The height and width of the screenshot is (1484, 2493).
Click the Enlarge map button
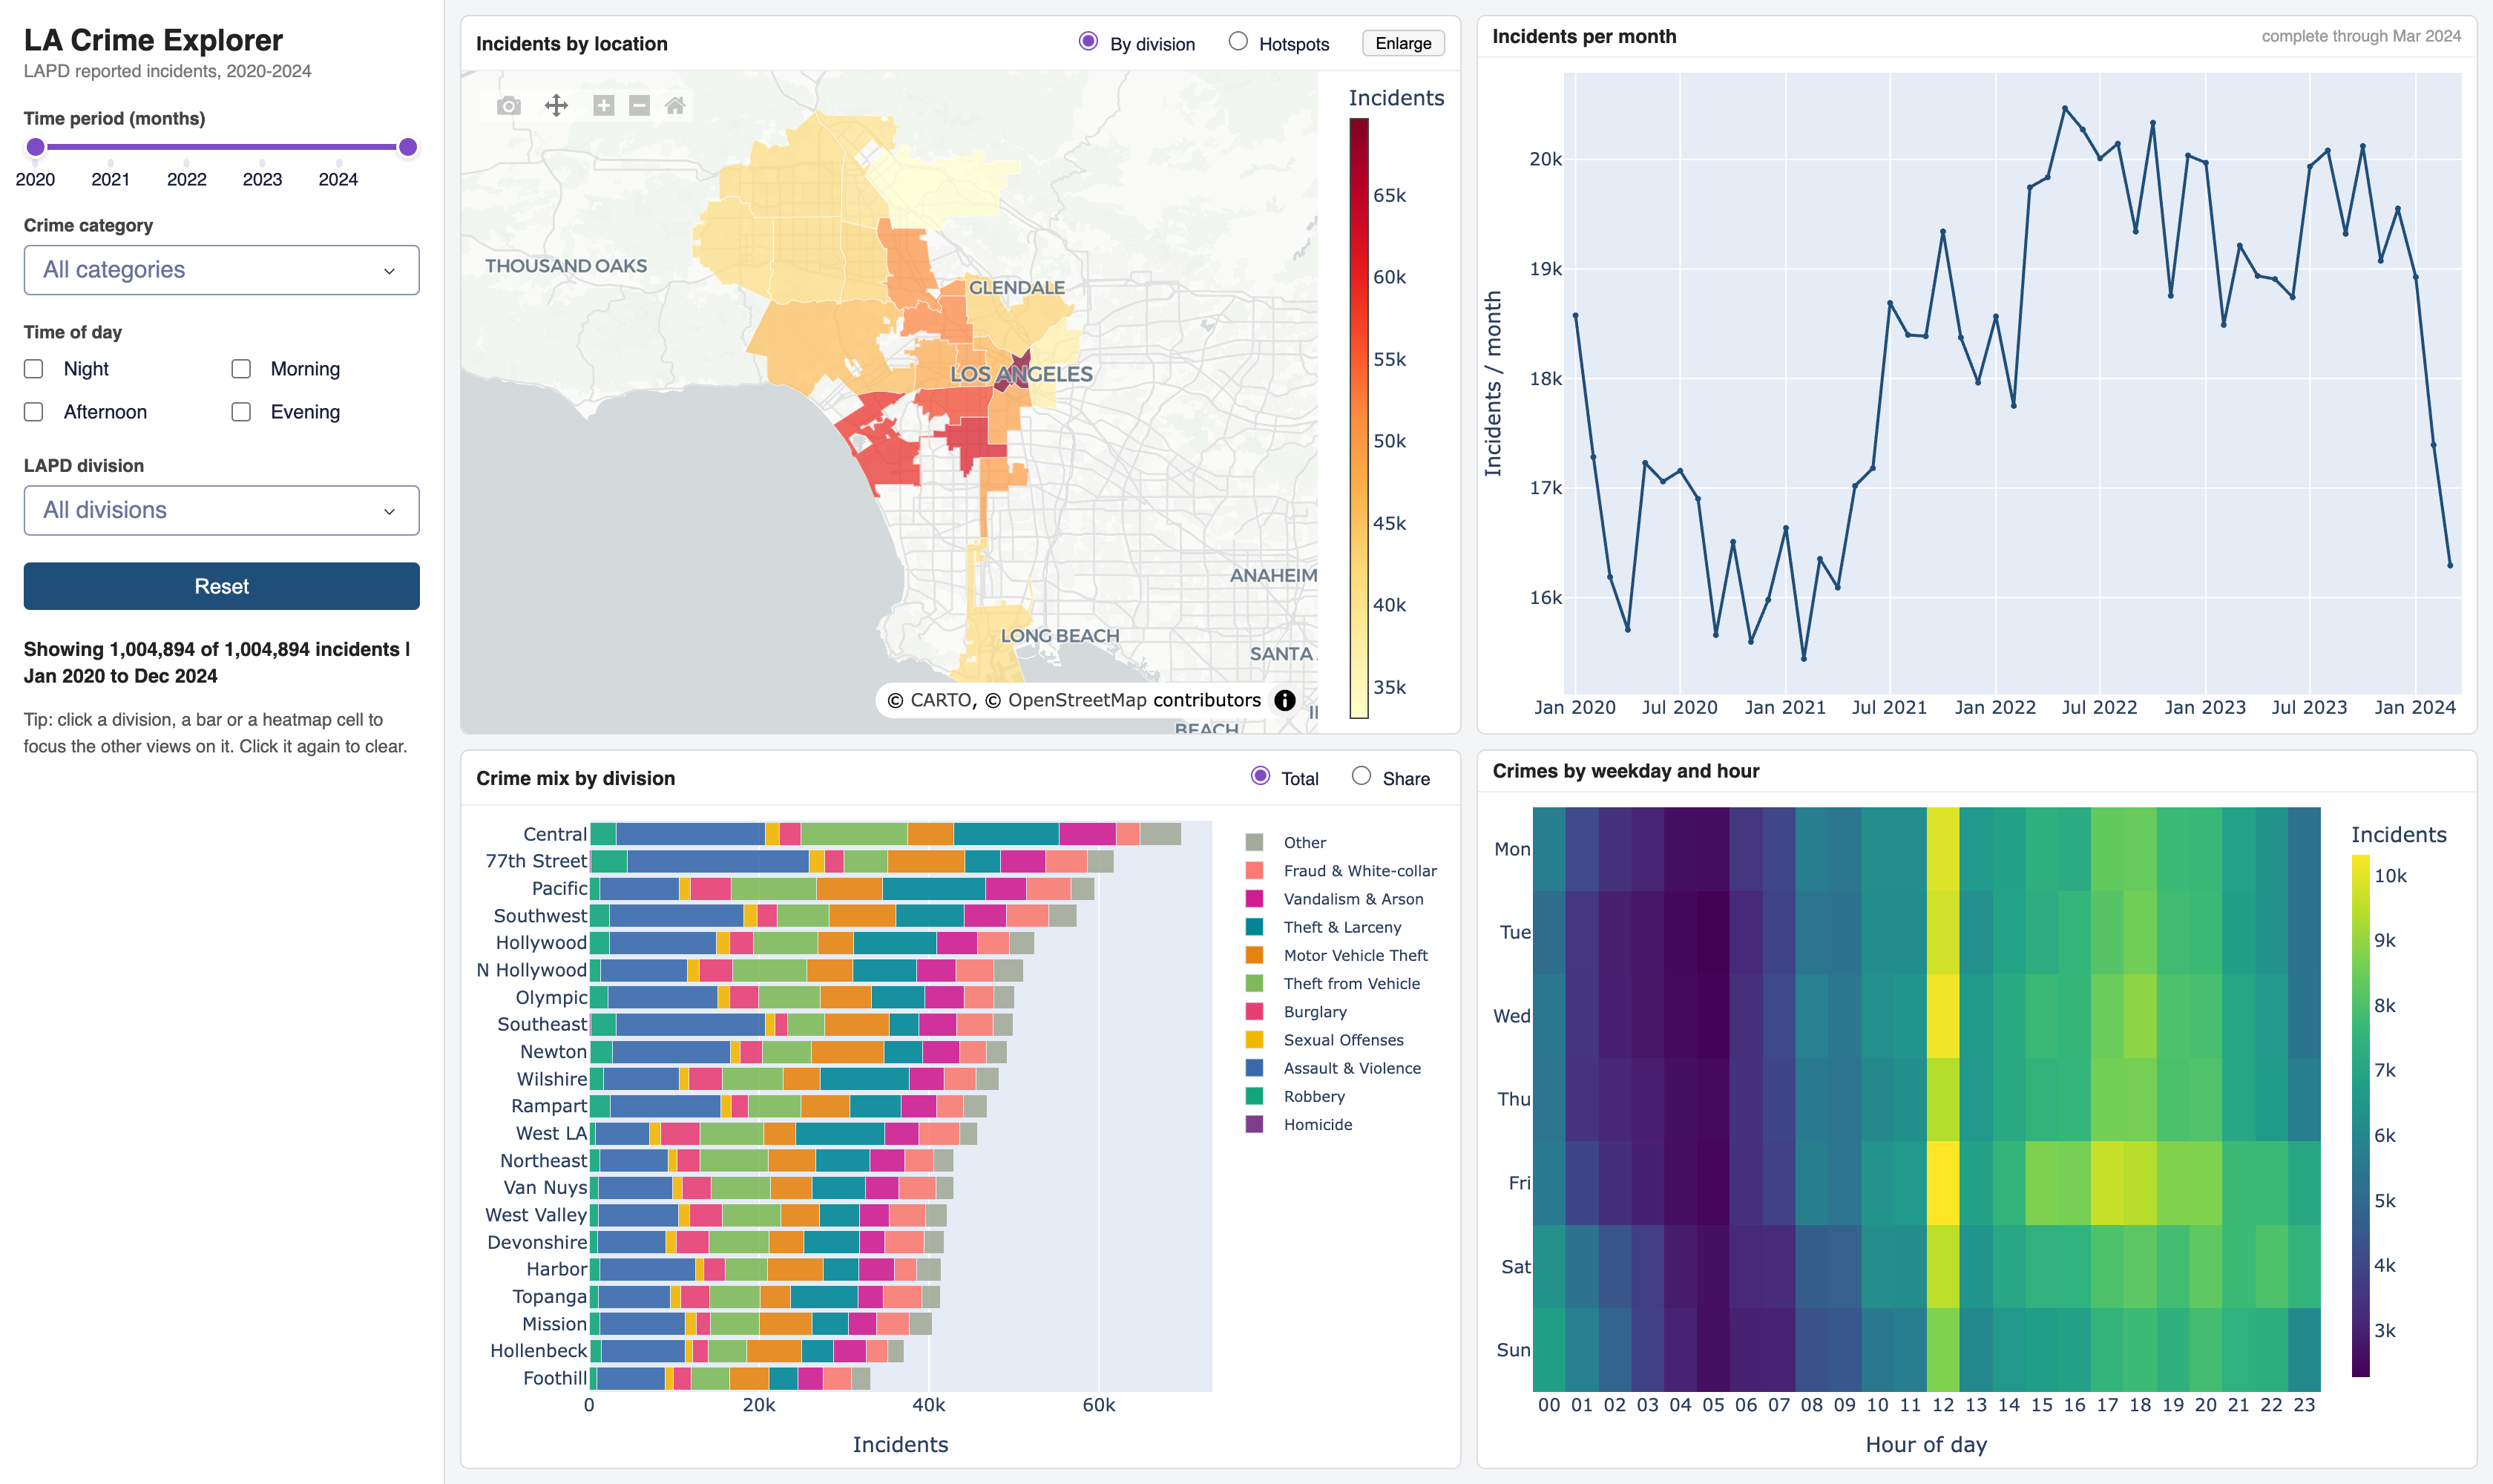click(x=1403, y=43)
